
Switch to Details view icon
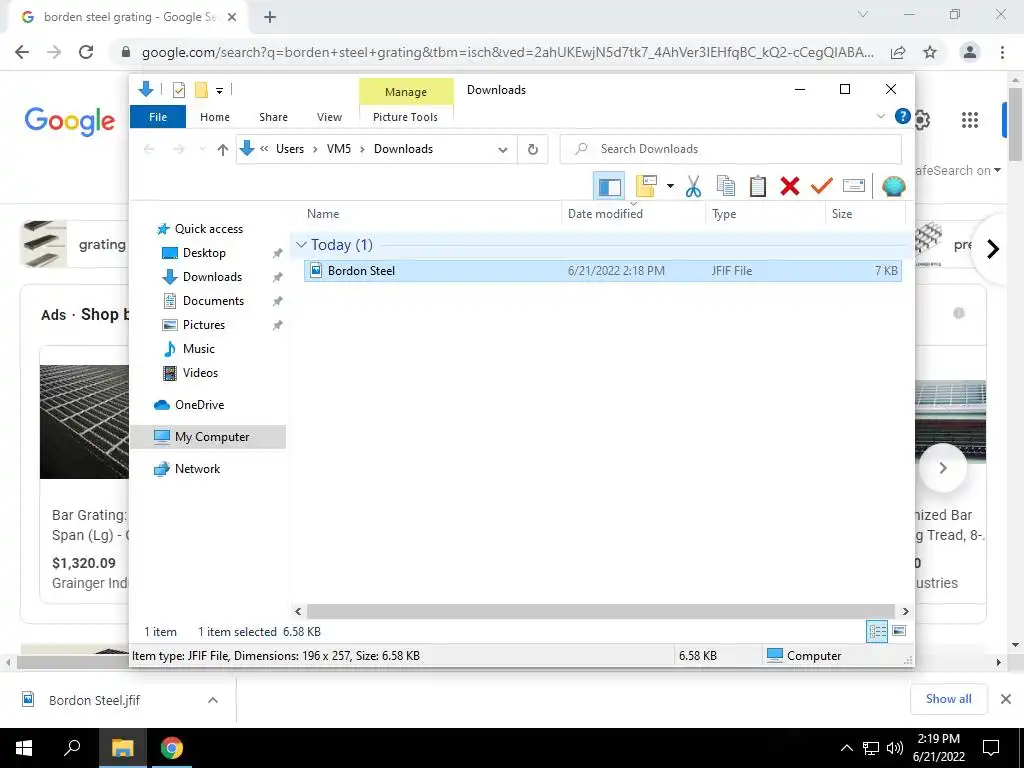click(x=877, y=631)
